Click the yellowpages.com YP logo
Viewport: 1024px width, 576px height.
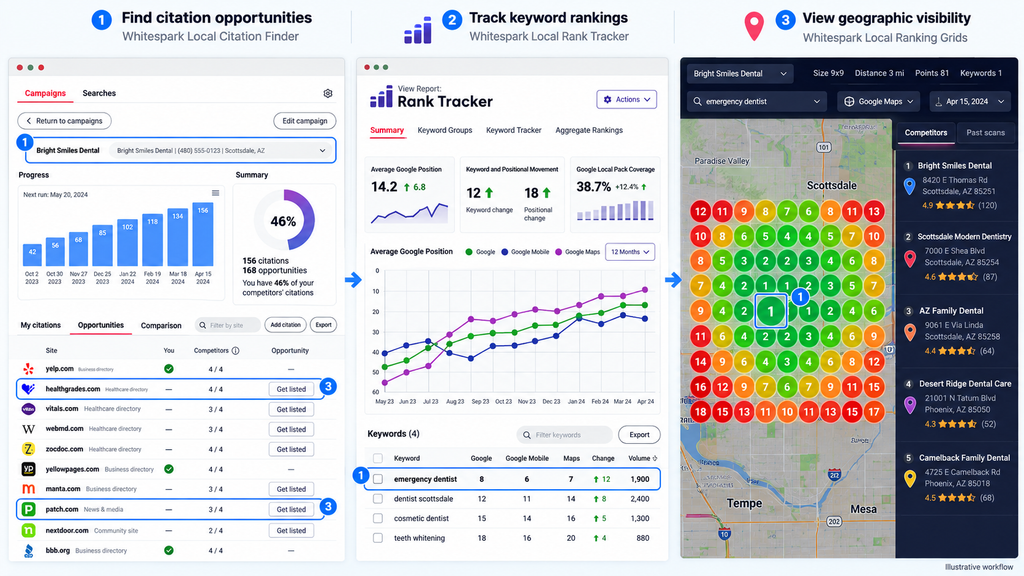tap(28, 469)
